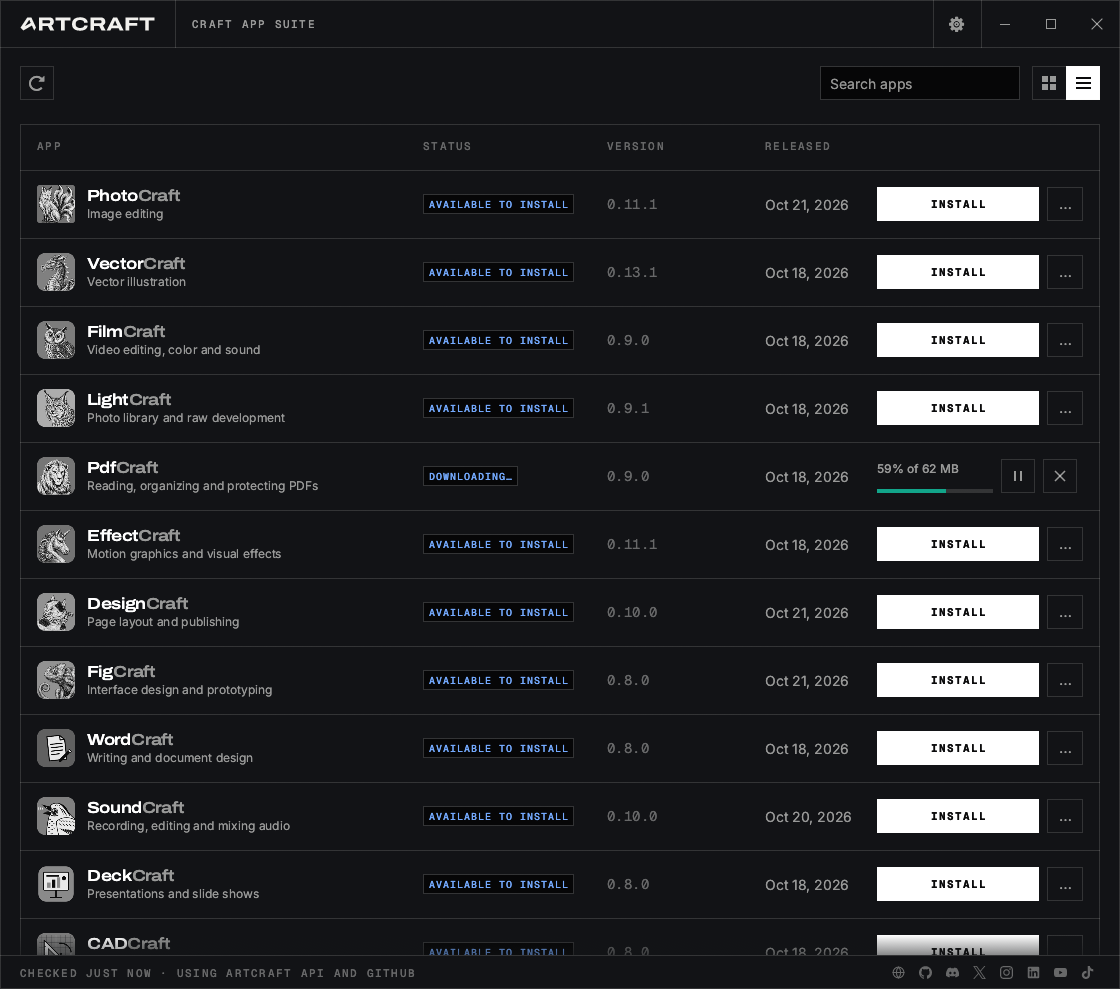Cancel the PdfCraft download
The image size is (1120, 989).
click(x=1060, y=476)
